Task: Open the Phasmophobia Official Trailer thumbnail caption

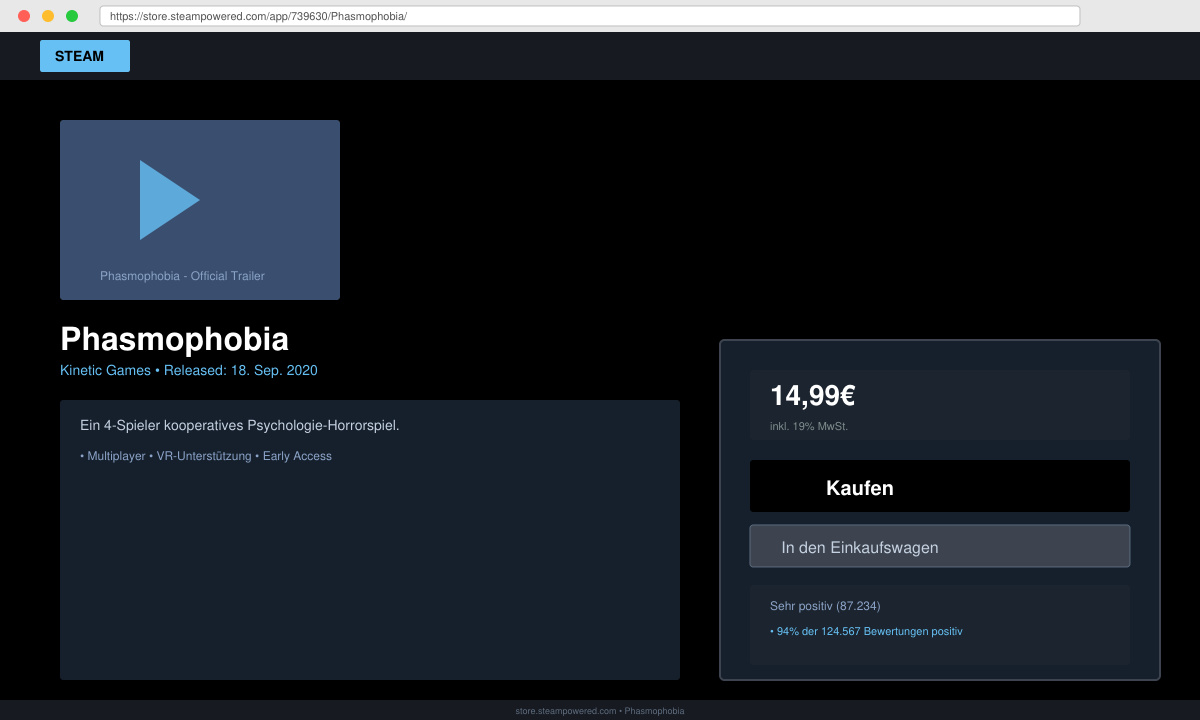Action: (x=182, y=276)
